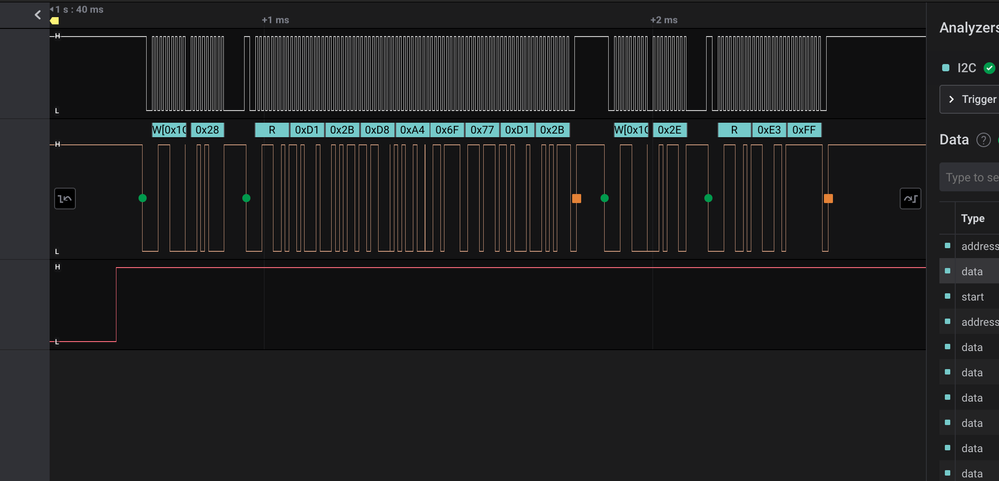Image resolution: width=999 pixels, height=481 pixels.
Task: Sort by the Type column header
Action: 972,219
